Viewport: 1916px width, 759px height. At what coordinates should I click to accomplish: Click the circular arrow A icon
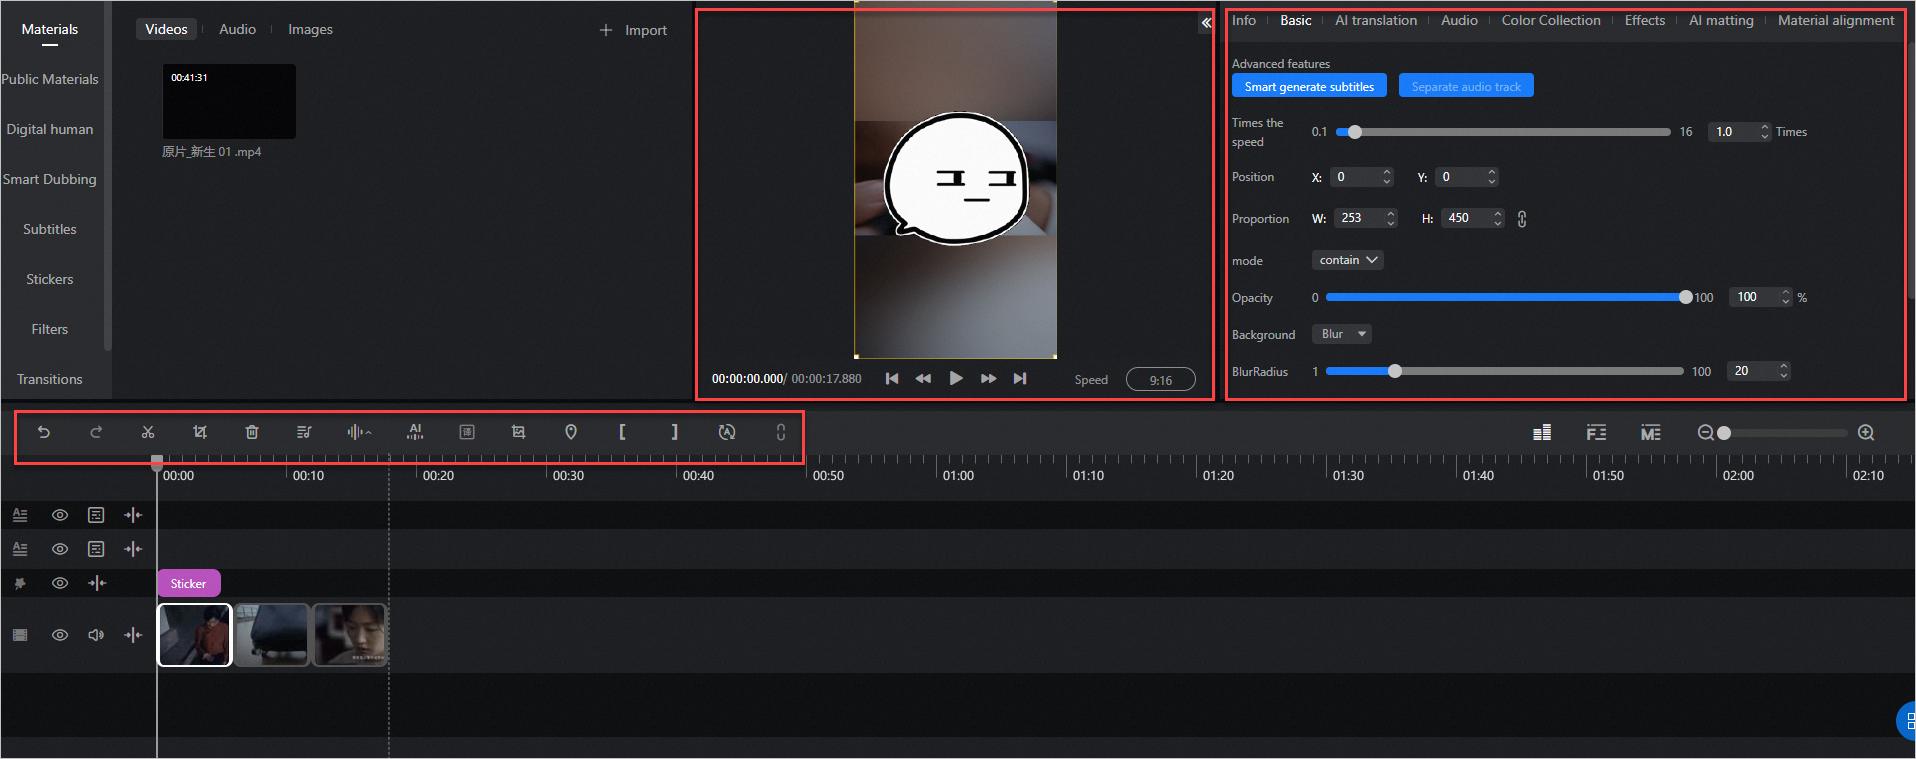click(727, 432)
